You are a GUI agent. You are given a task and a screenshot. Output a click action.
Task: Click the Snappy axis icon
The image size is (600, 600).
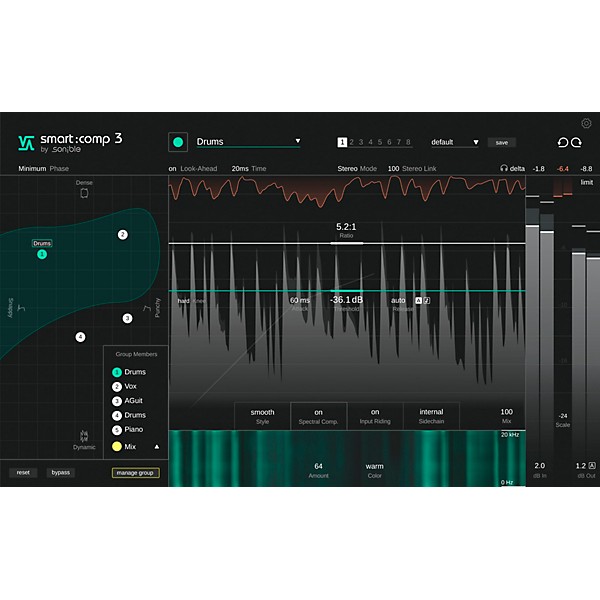pos(21,308)
